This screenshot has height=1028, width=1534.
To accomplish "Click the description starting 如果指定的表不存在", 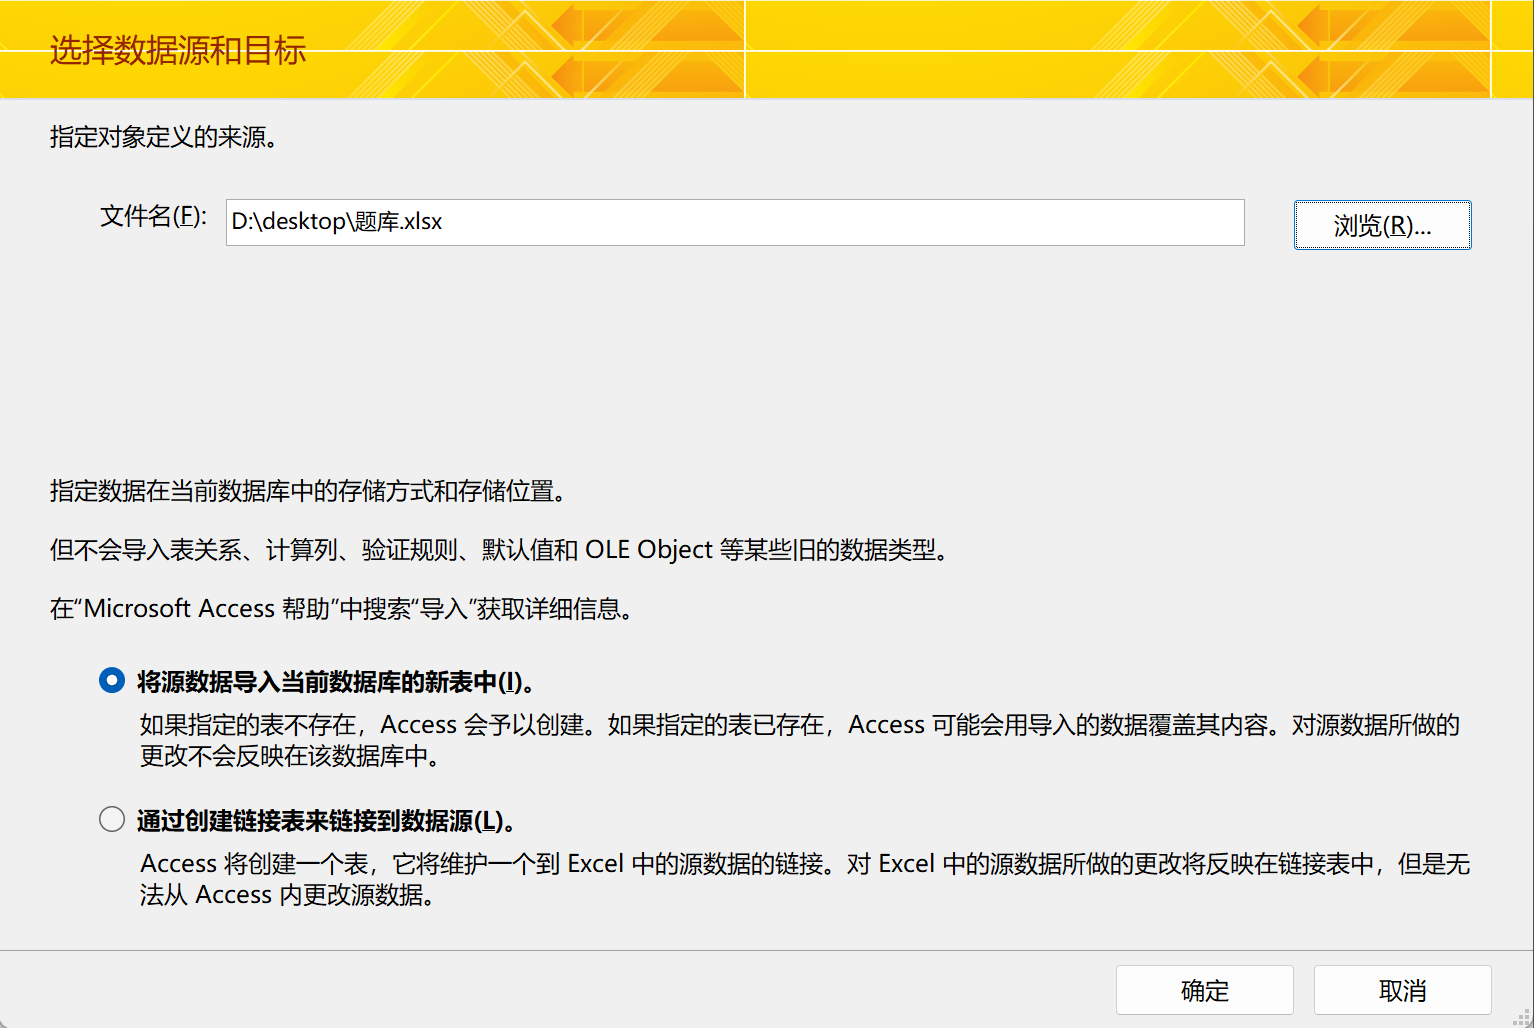I will [x=800, y=740].
